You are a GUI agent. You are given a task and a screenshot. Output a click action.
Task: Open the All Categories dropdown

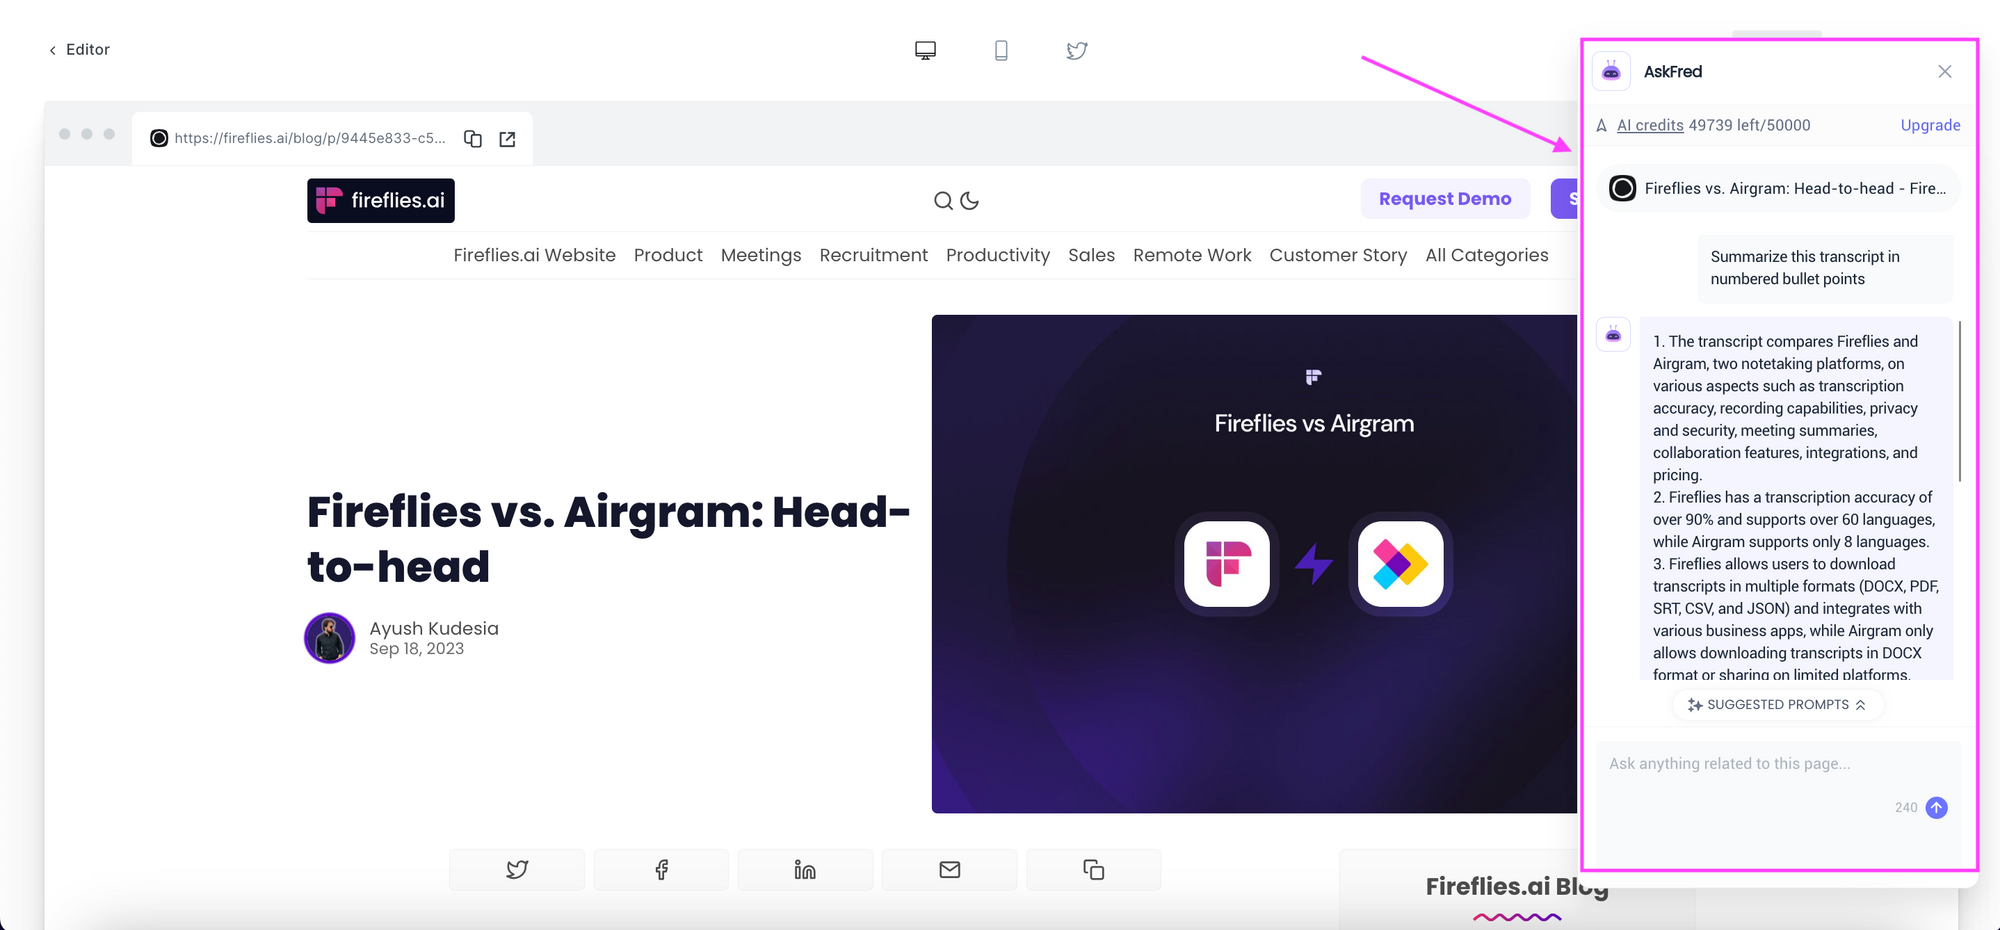point(1487,255)
